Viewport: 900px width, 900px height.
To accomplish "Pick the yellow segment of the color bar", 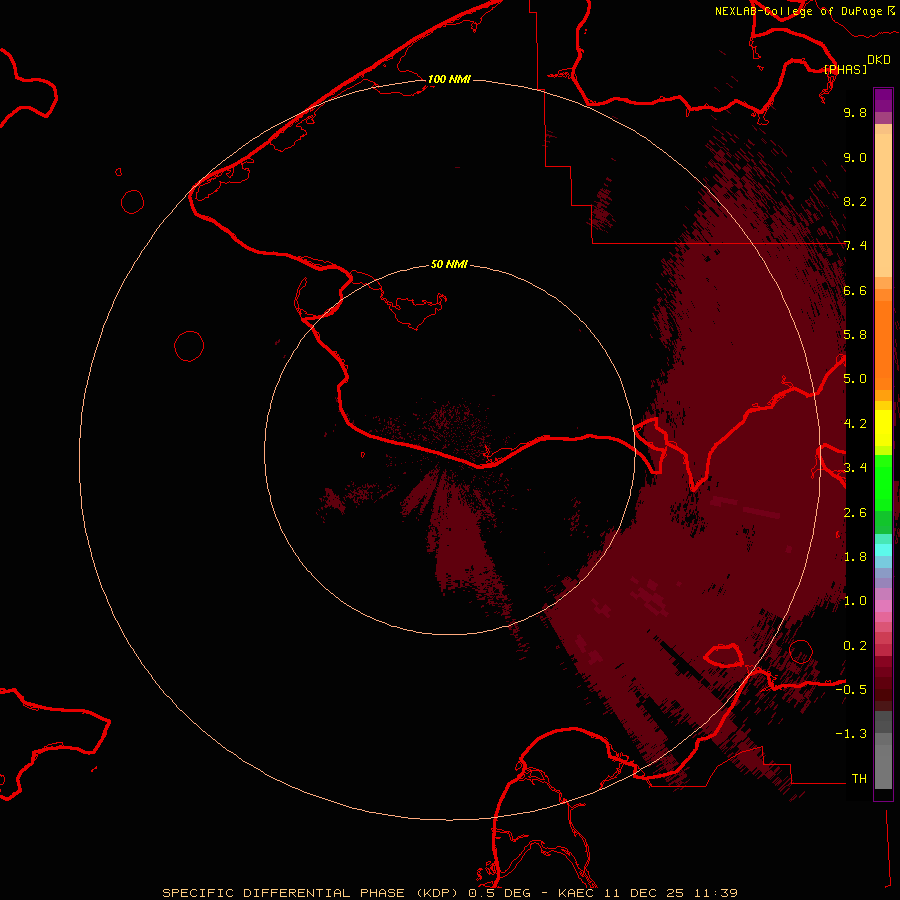I will [x=883, y=428].
